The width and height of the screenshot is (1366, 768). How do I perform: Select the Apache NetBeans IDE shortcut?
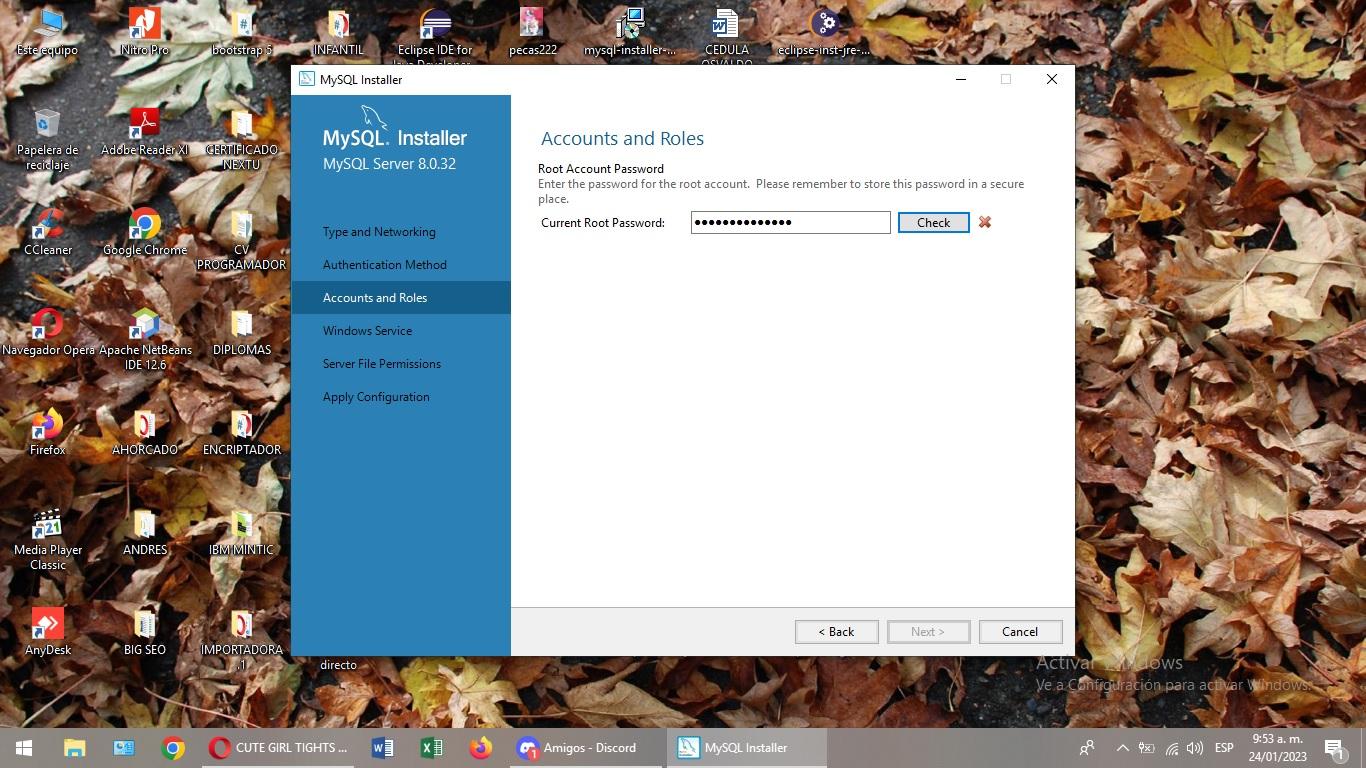coord(145,339)
